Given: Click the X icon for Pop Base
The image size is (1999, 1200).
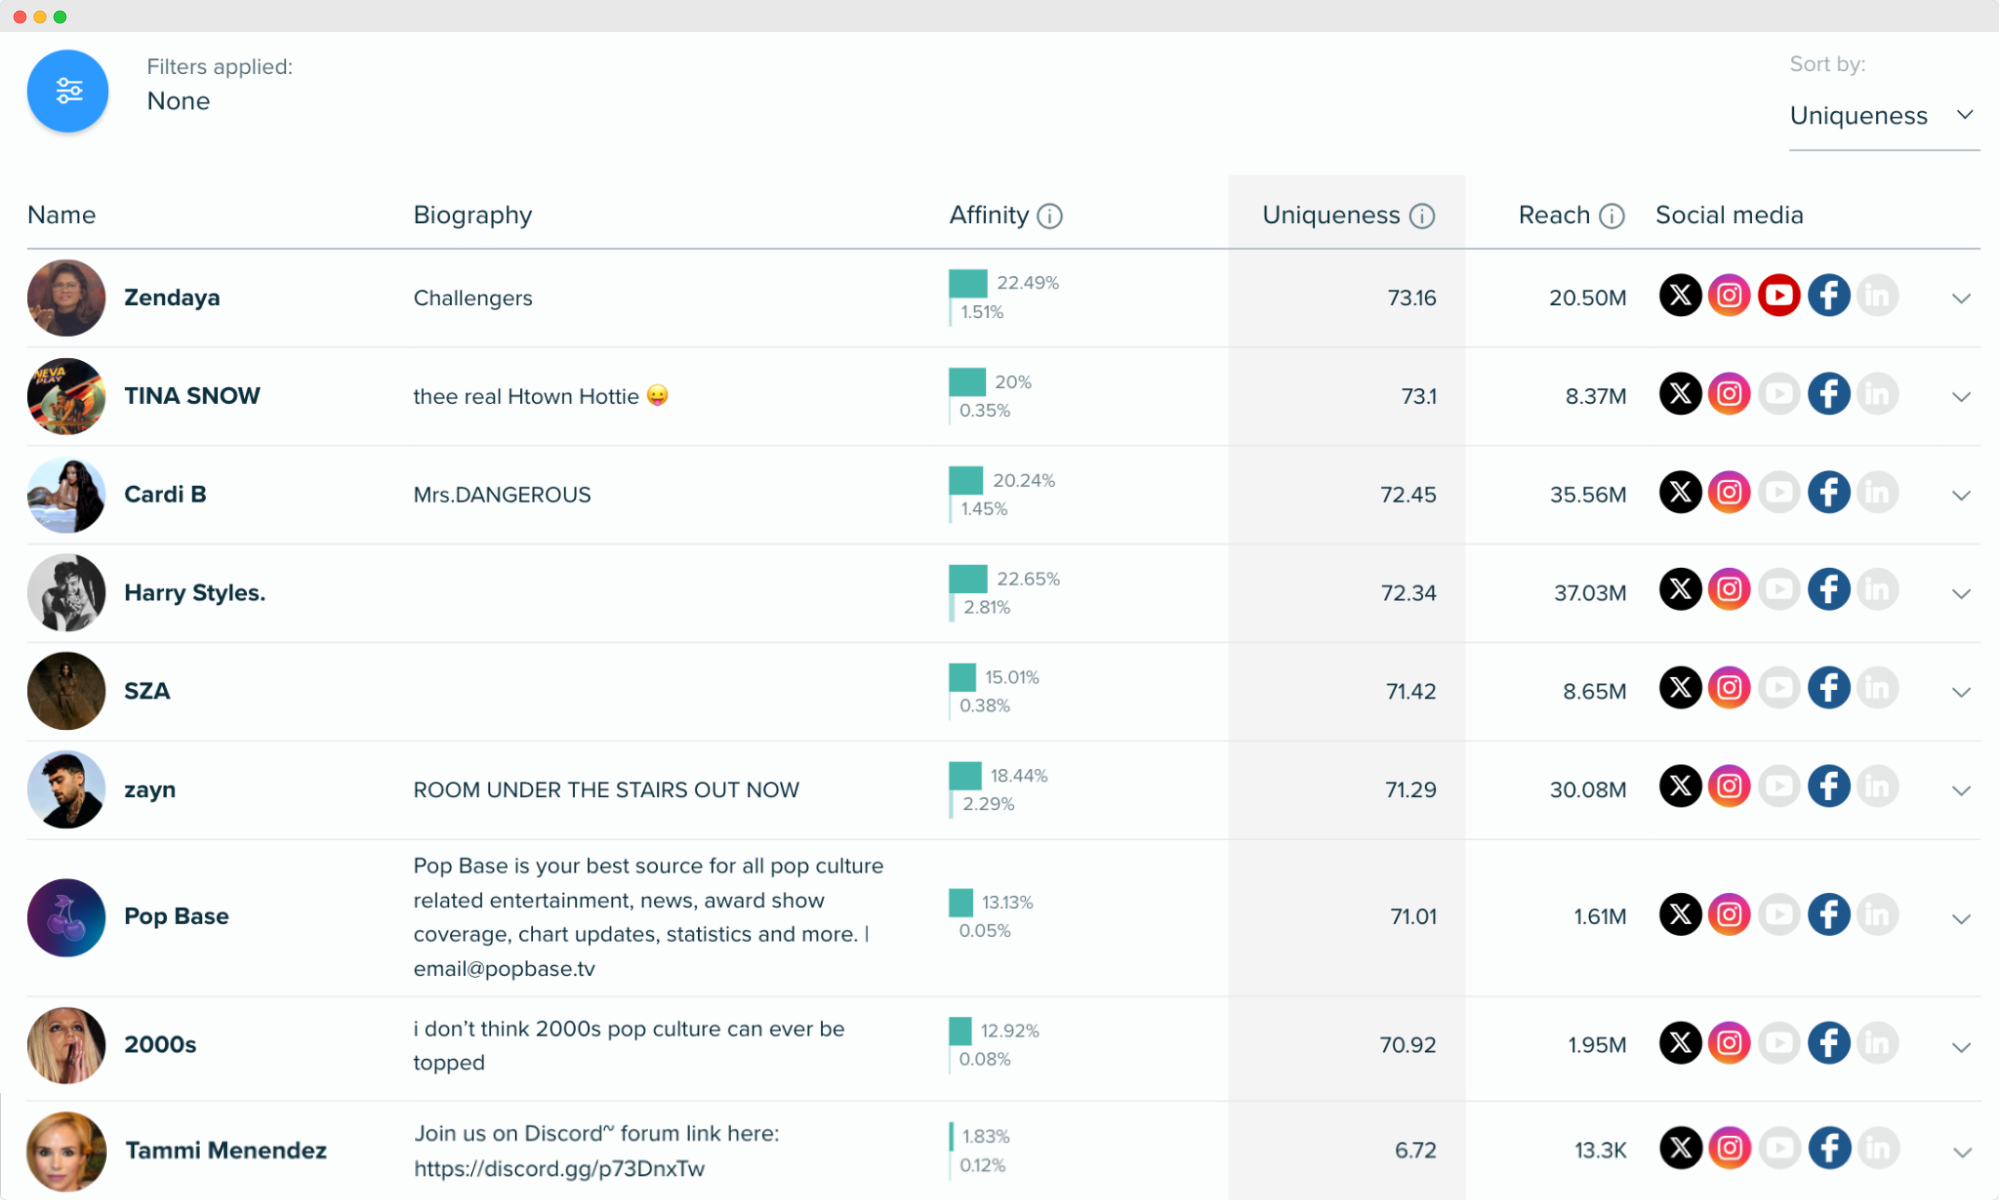Looking at the screenshot, I should [x=1681, y=914].
